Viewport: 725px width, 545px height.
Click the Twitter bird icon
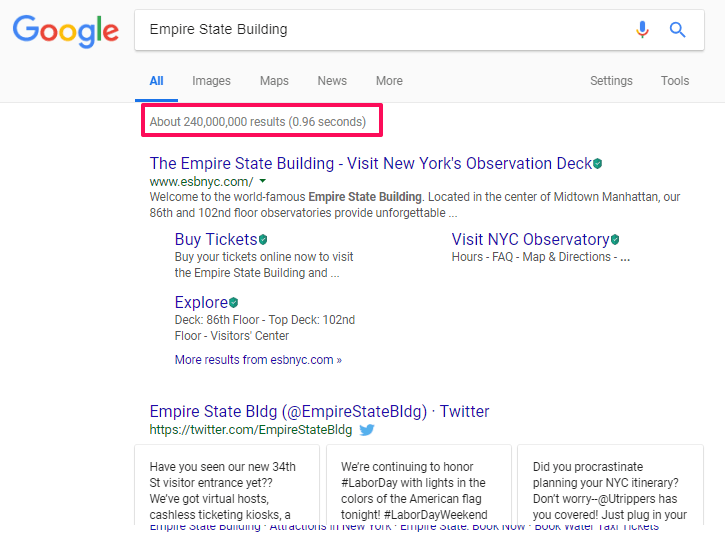[367, 430]
